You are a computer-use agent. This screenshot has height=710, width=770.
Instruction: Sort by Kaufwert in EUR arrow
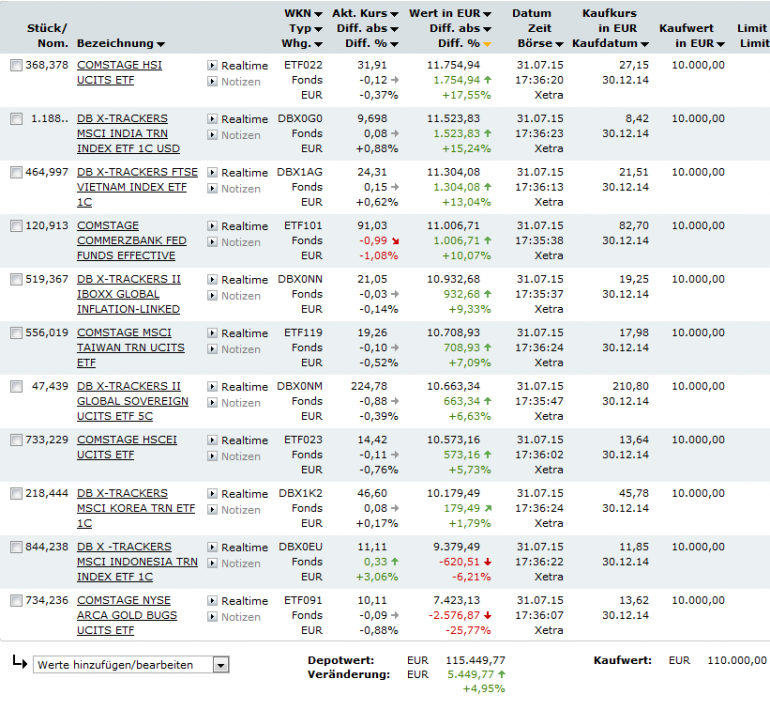click(x=720, y=44)
